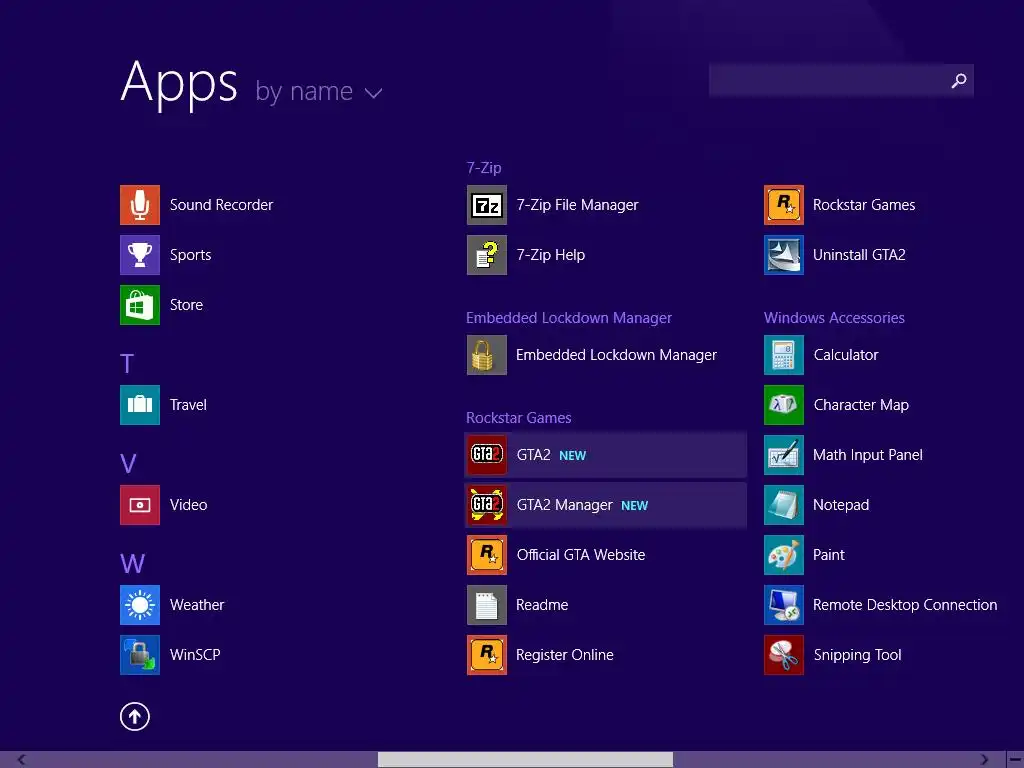Launch the Notepad icon

(784, 505)
